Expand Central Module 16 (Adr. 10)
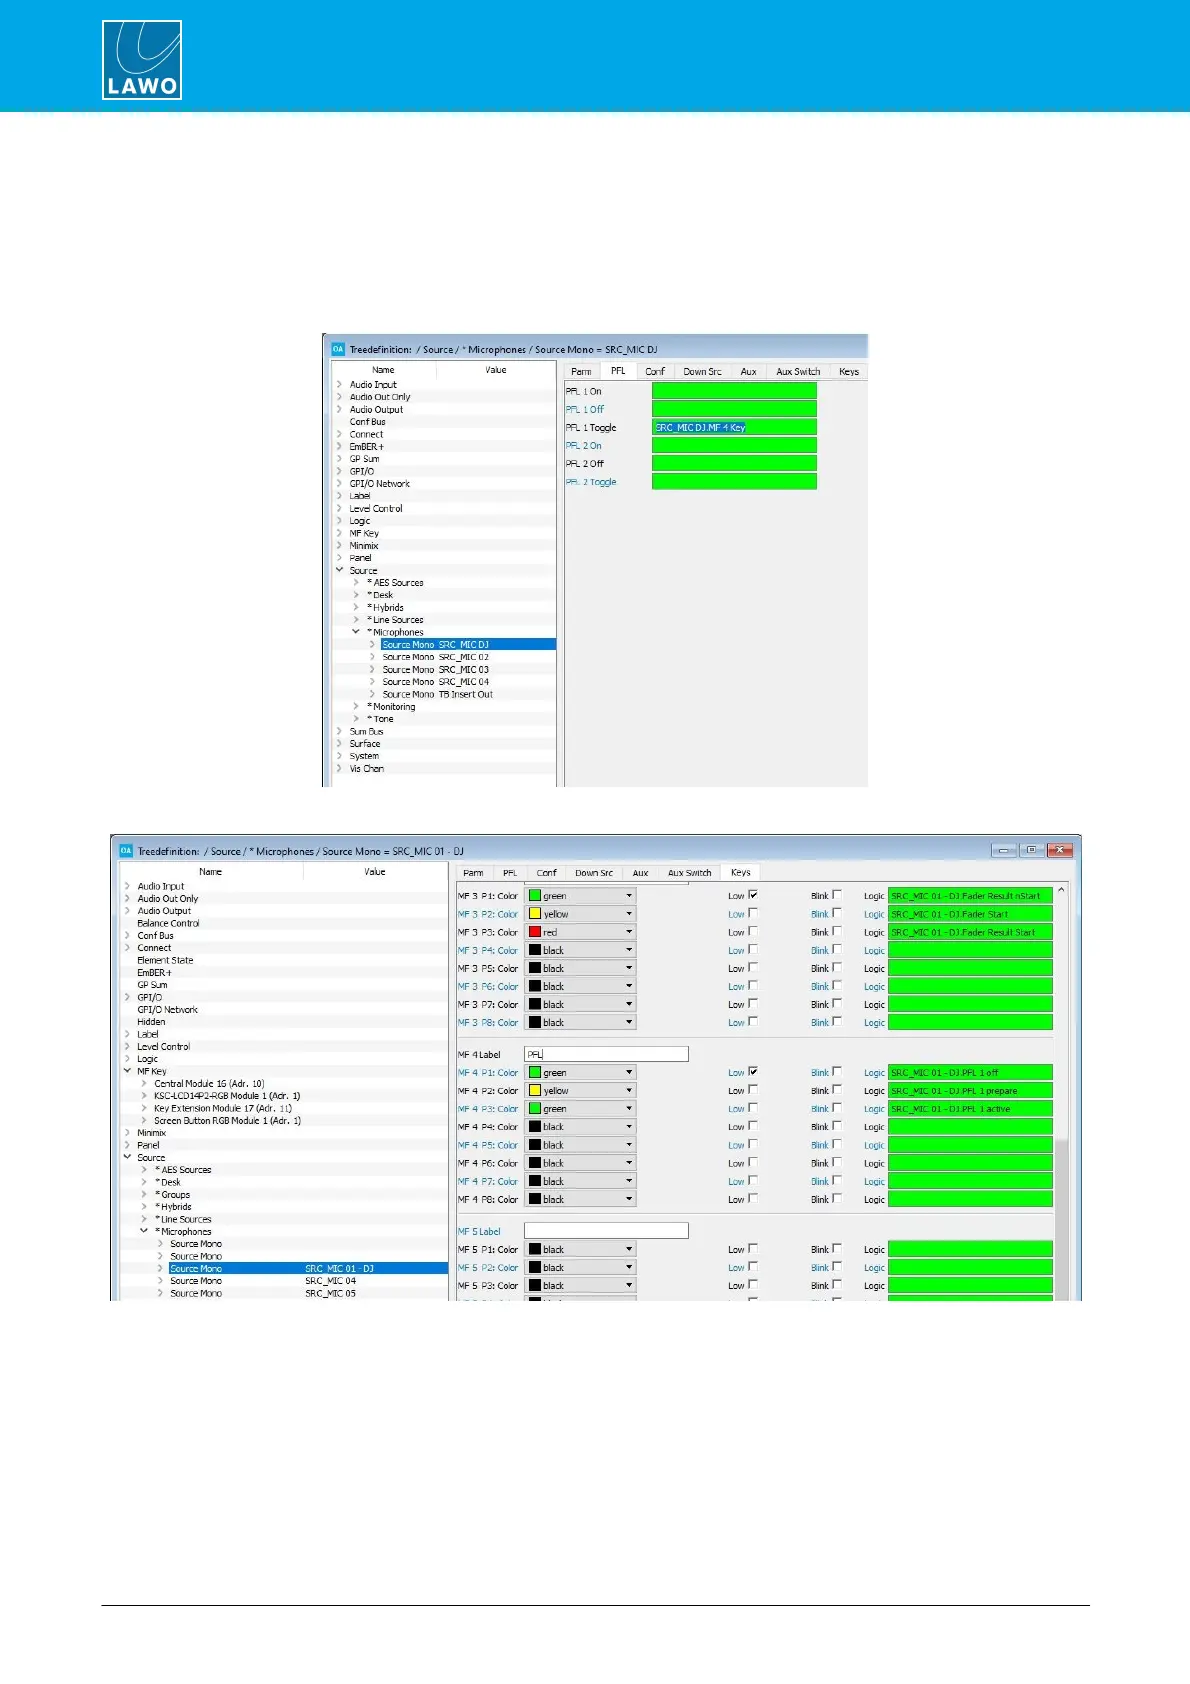This screenshot has width=1190, height=1684. click(144, 1083)
